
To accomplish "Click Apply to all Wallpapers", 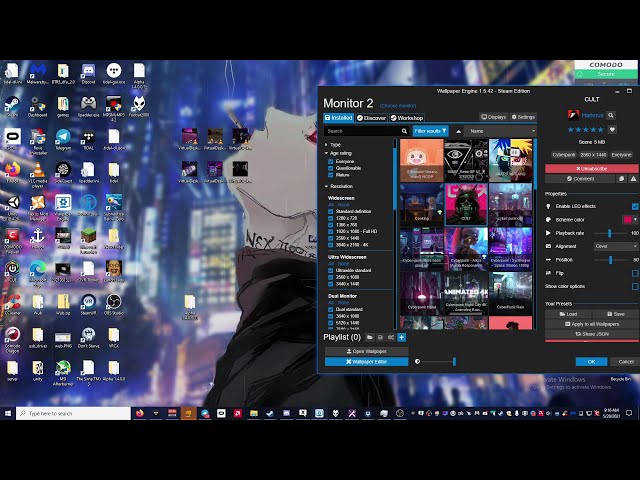I will pos(591,324).
